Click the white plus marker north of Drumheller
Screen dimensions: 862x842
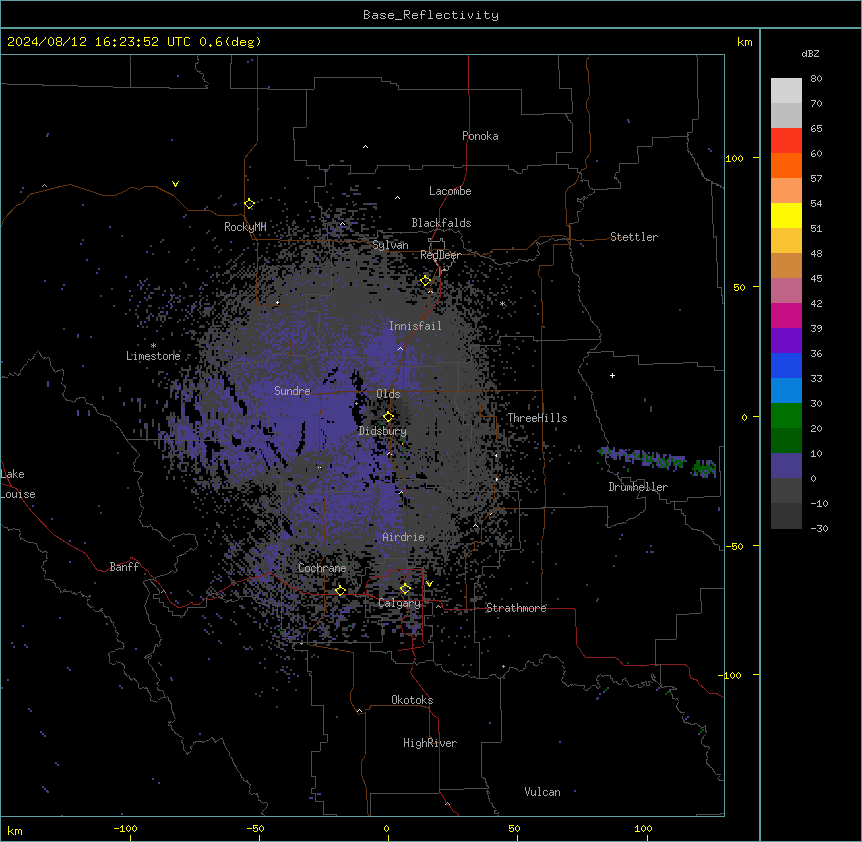(612, 375)
